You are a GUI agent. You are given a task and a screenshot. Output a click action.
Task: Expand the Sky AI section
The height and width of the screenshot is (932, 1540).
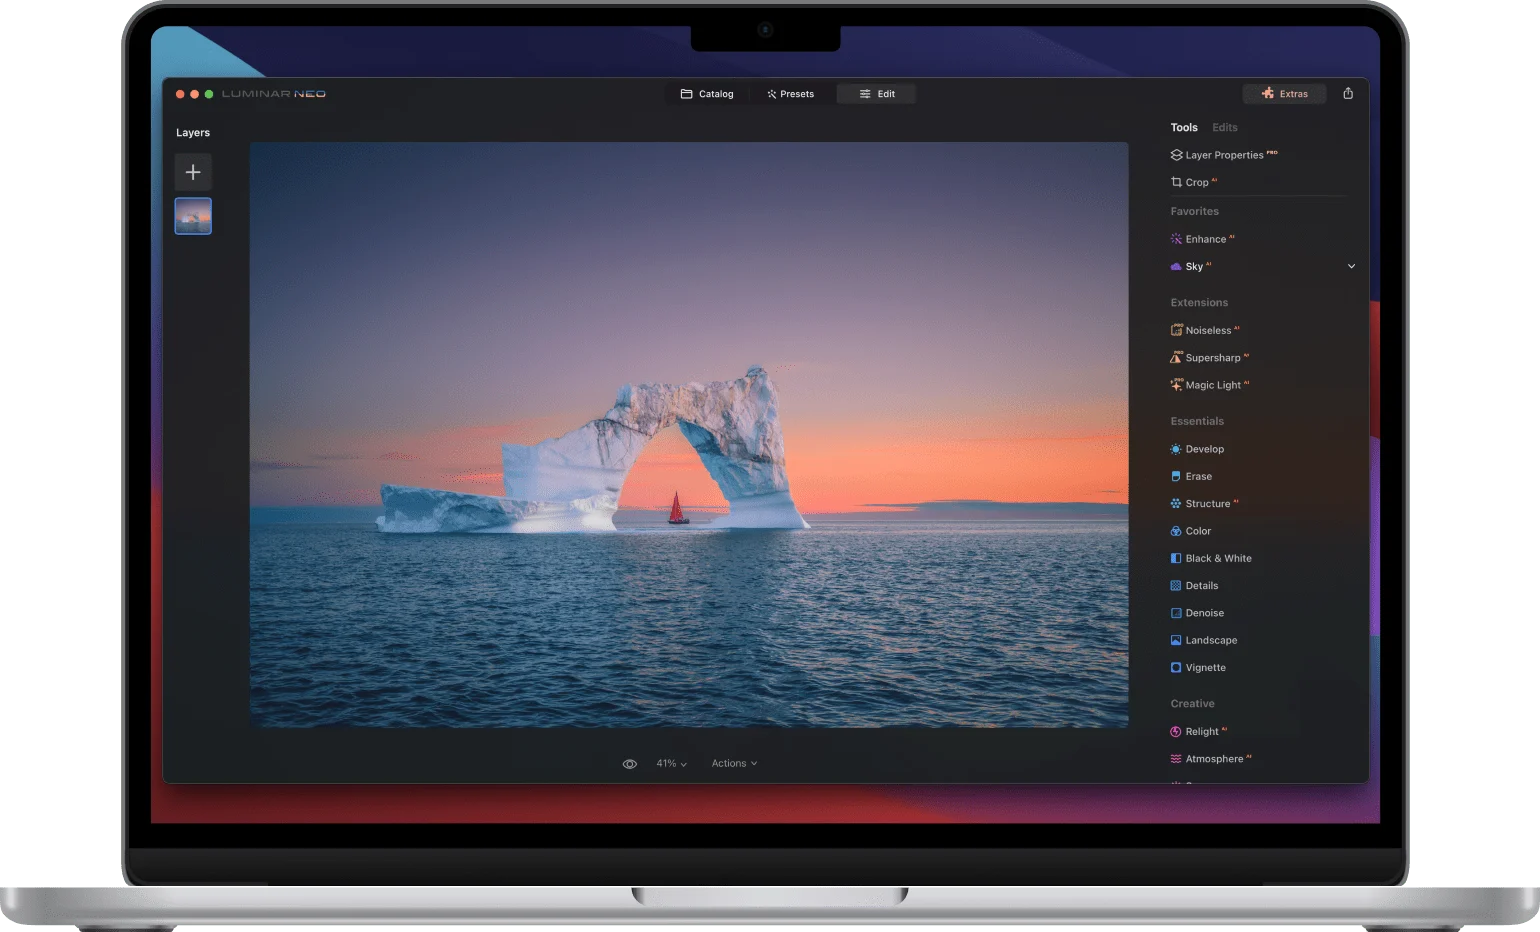click(1351, 266)
